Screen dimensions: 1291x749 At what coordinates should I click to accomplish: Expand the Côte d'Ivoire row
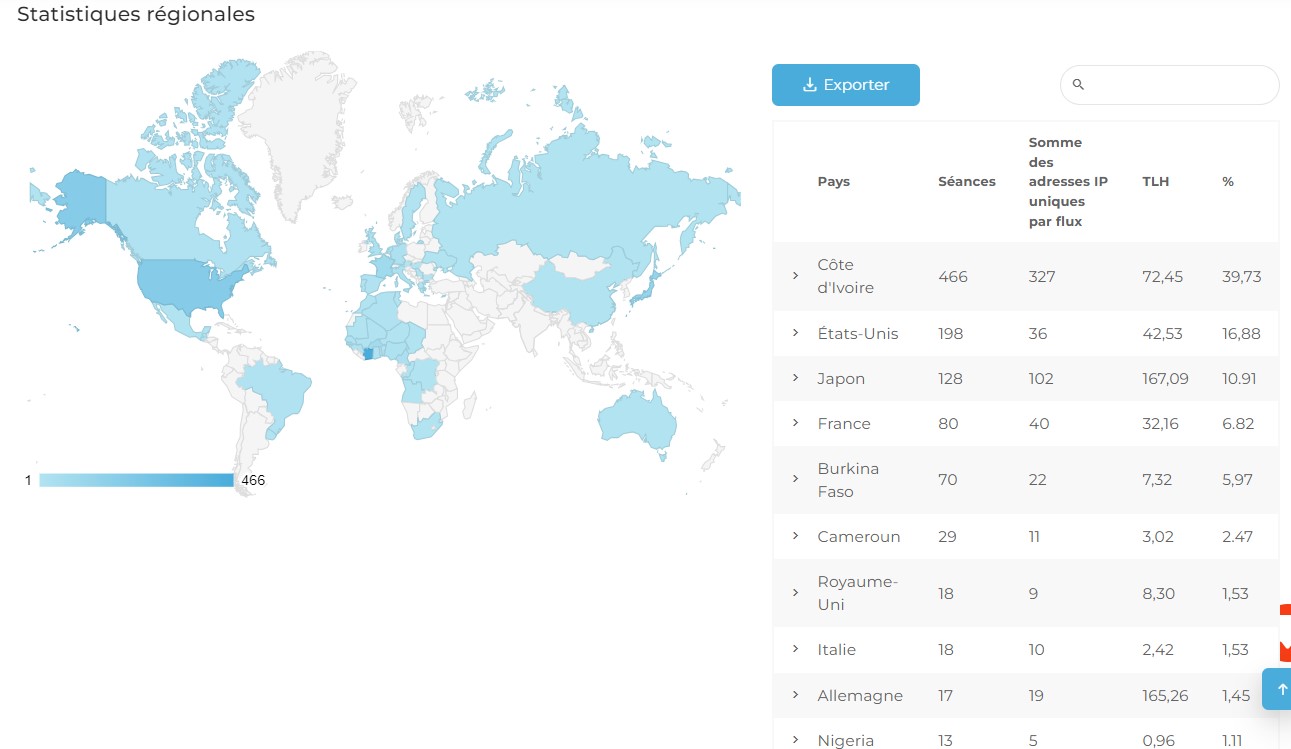coord(796,275)
